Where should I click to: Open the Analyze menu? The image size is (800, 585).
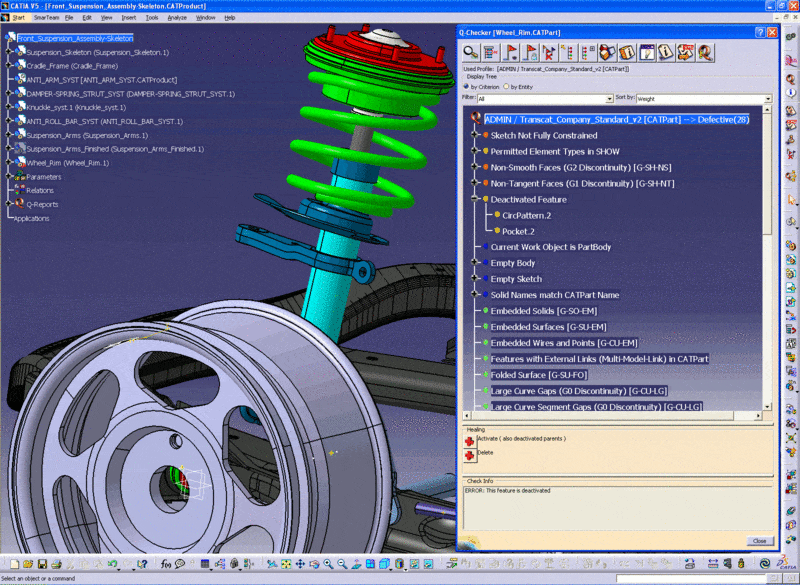pyautogui.click(x=177, y=17)
